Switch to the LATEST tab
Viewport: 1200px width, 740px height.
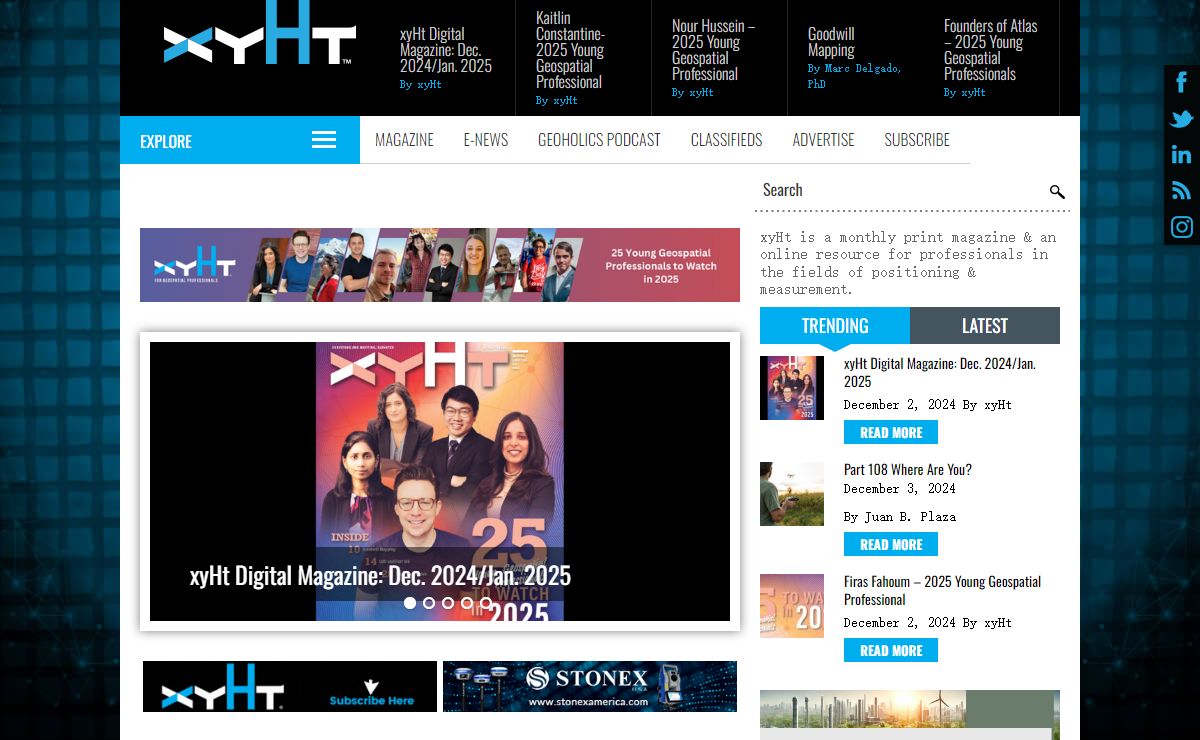coord(985,326)
